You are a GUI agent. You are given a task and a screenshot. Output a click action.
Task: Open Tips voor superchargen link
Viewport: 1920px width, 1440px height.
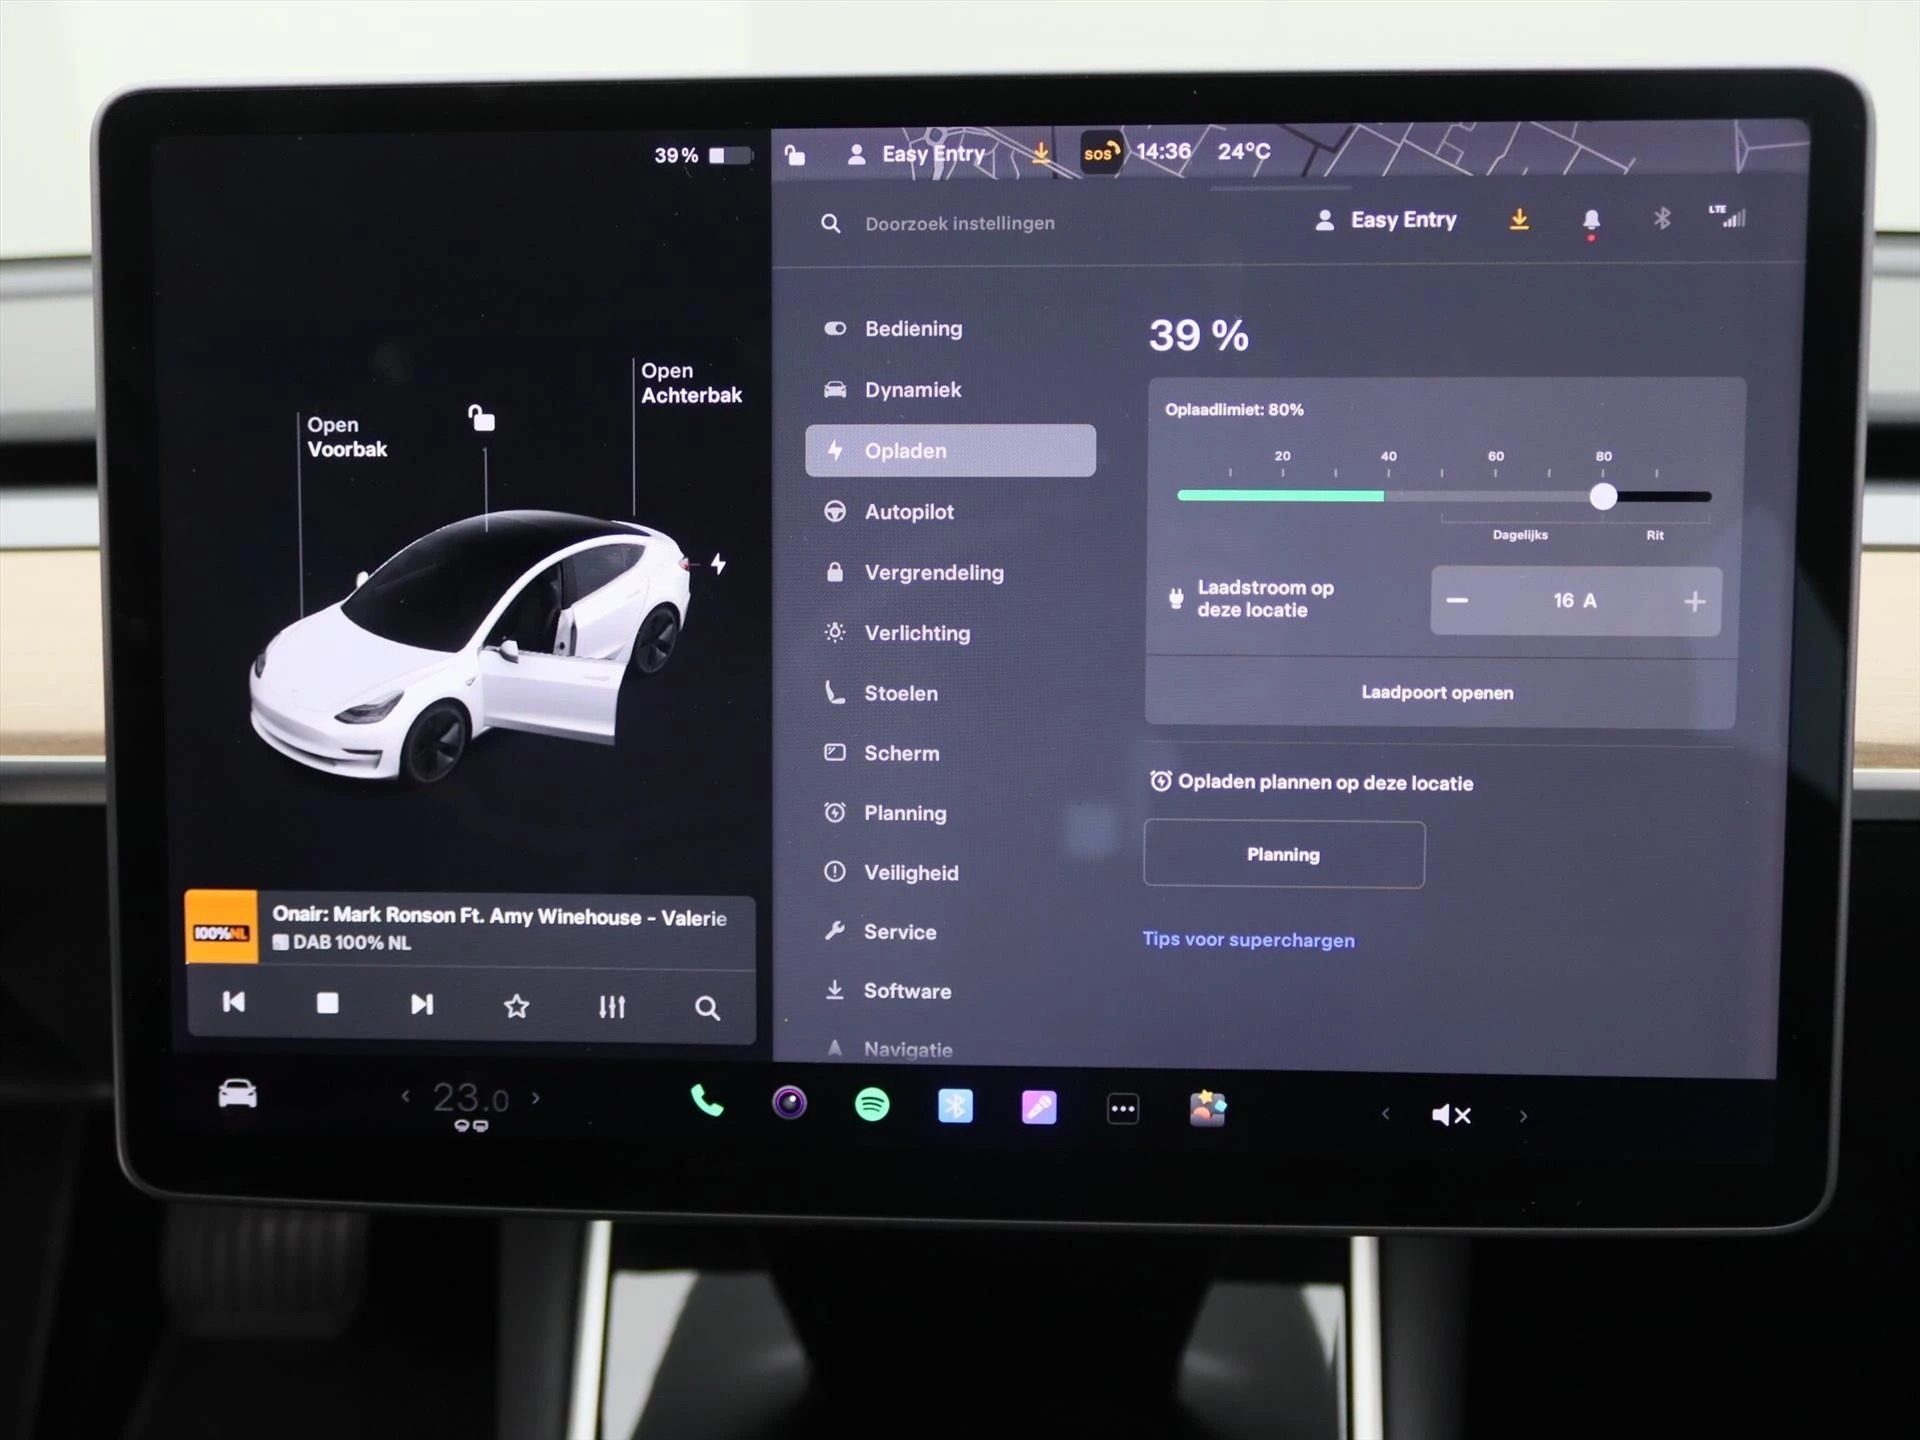[1248, 940]
